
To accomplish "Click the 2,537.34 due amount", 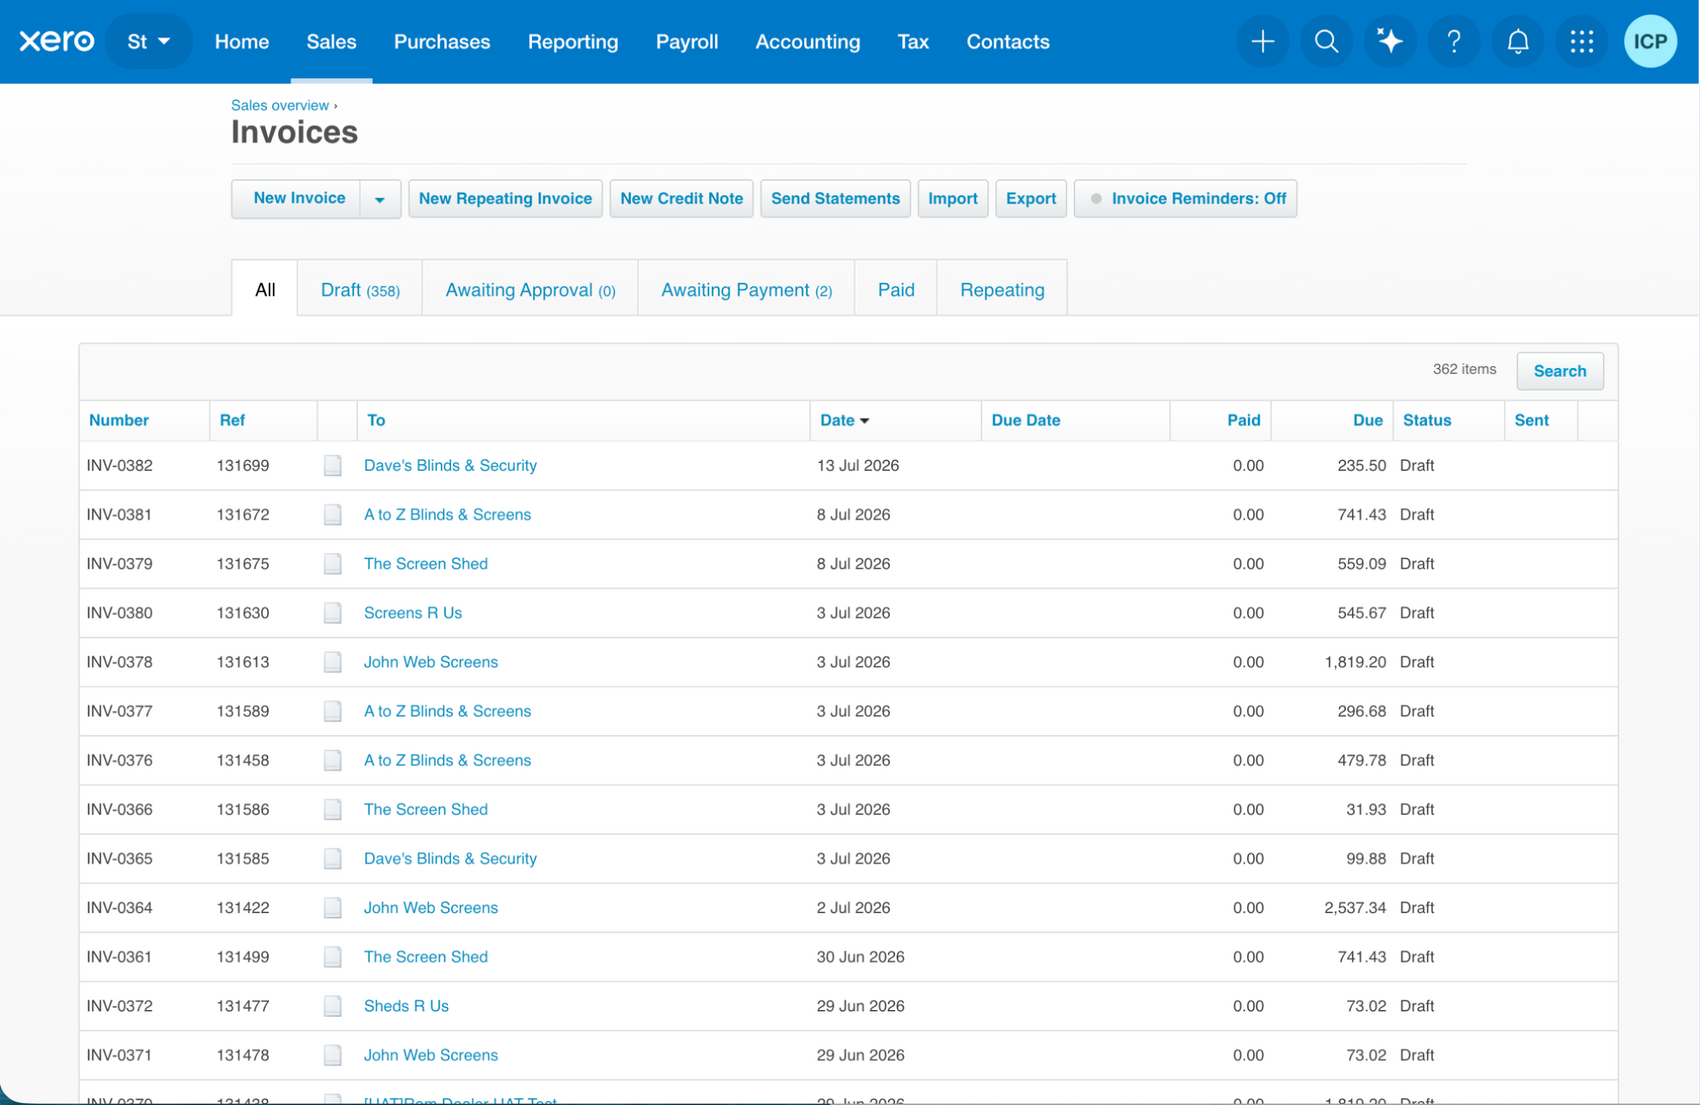I will coord(1355,908).
